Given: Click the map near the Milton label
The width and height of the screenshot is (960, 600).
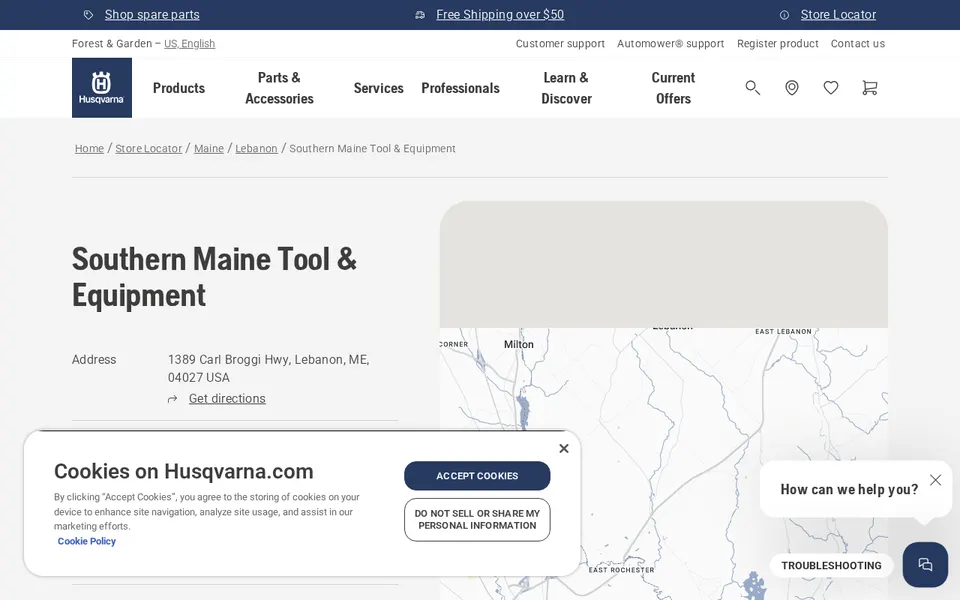Looking at the screenshot, I should (x=519, y=345).
